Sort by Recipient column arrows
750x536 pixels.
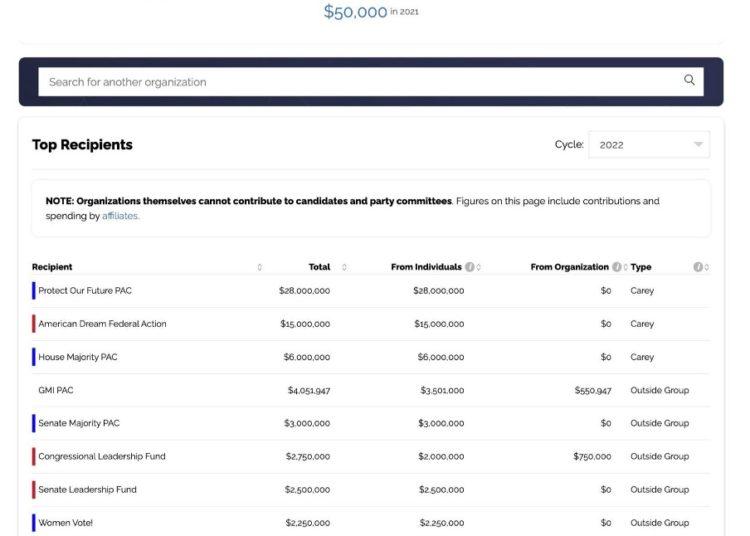click(260, 267)
